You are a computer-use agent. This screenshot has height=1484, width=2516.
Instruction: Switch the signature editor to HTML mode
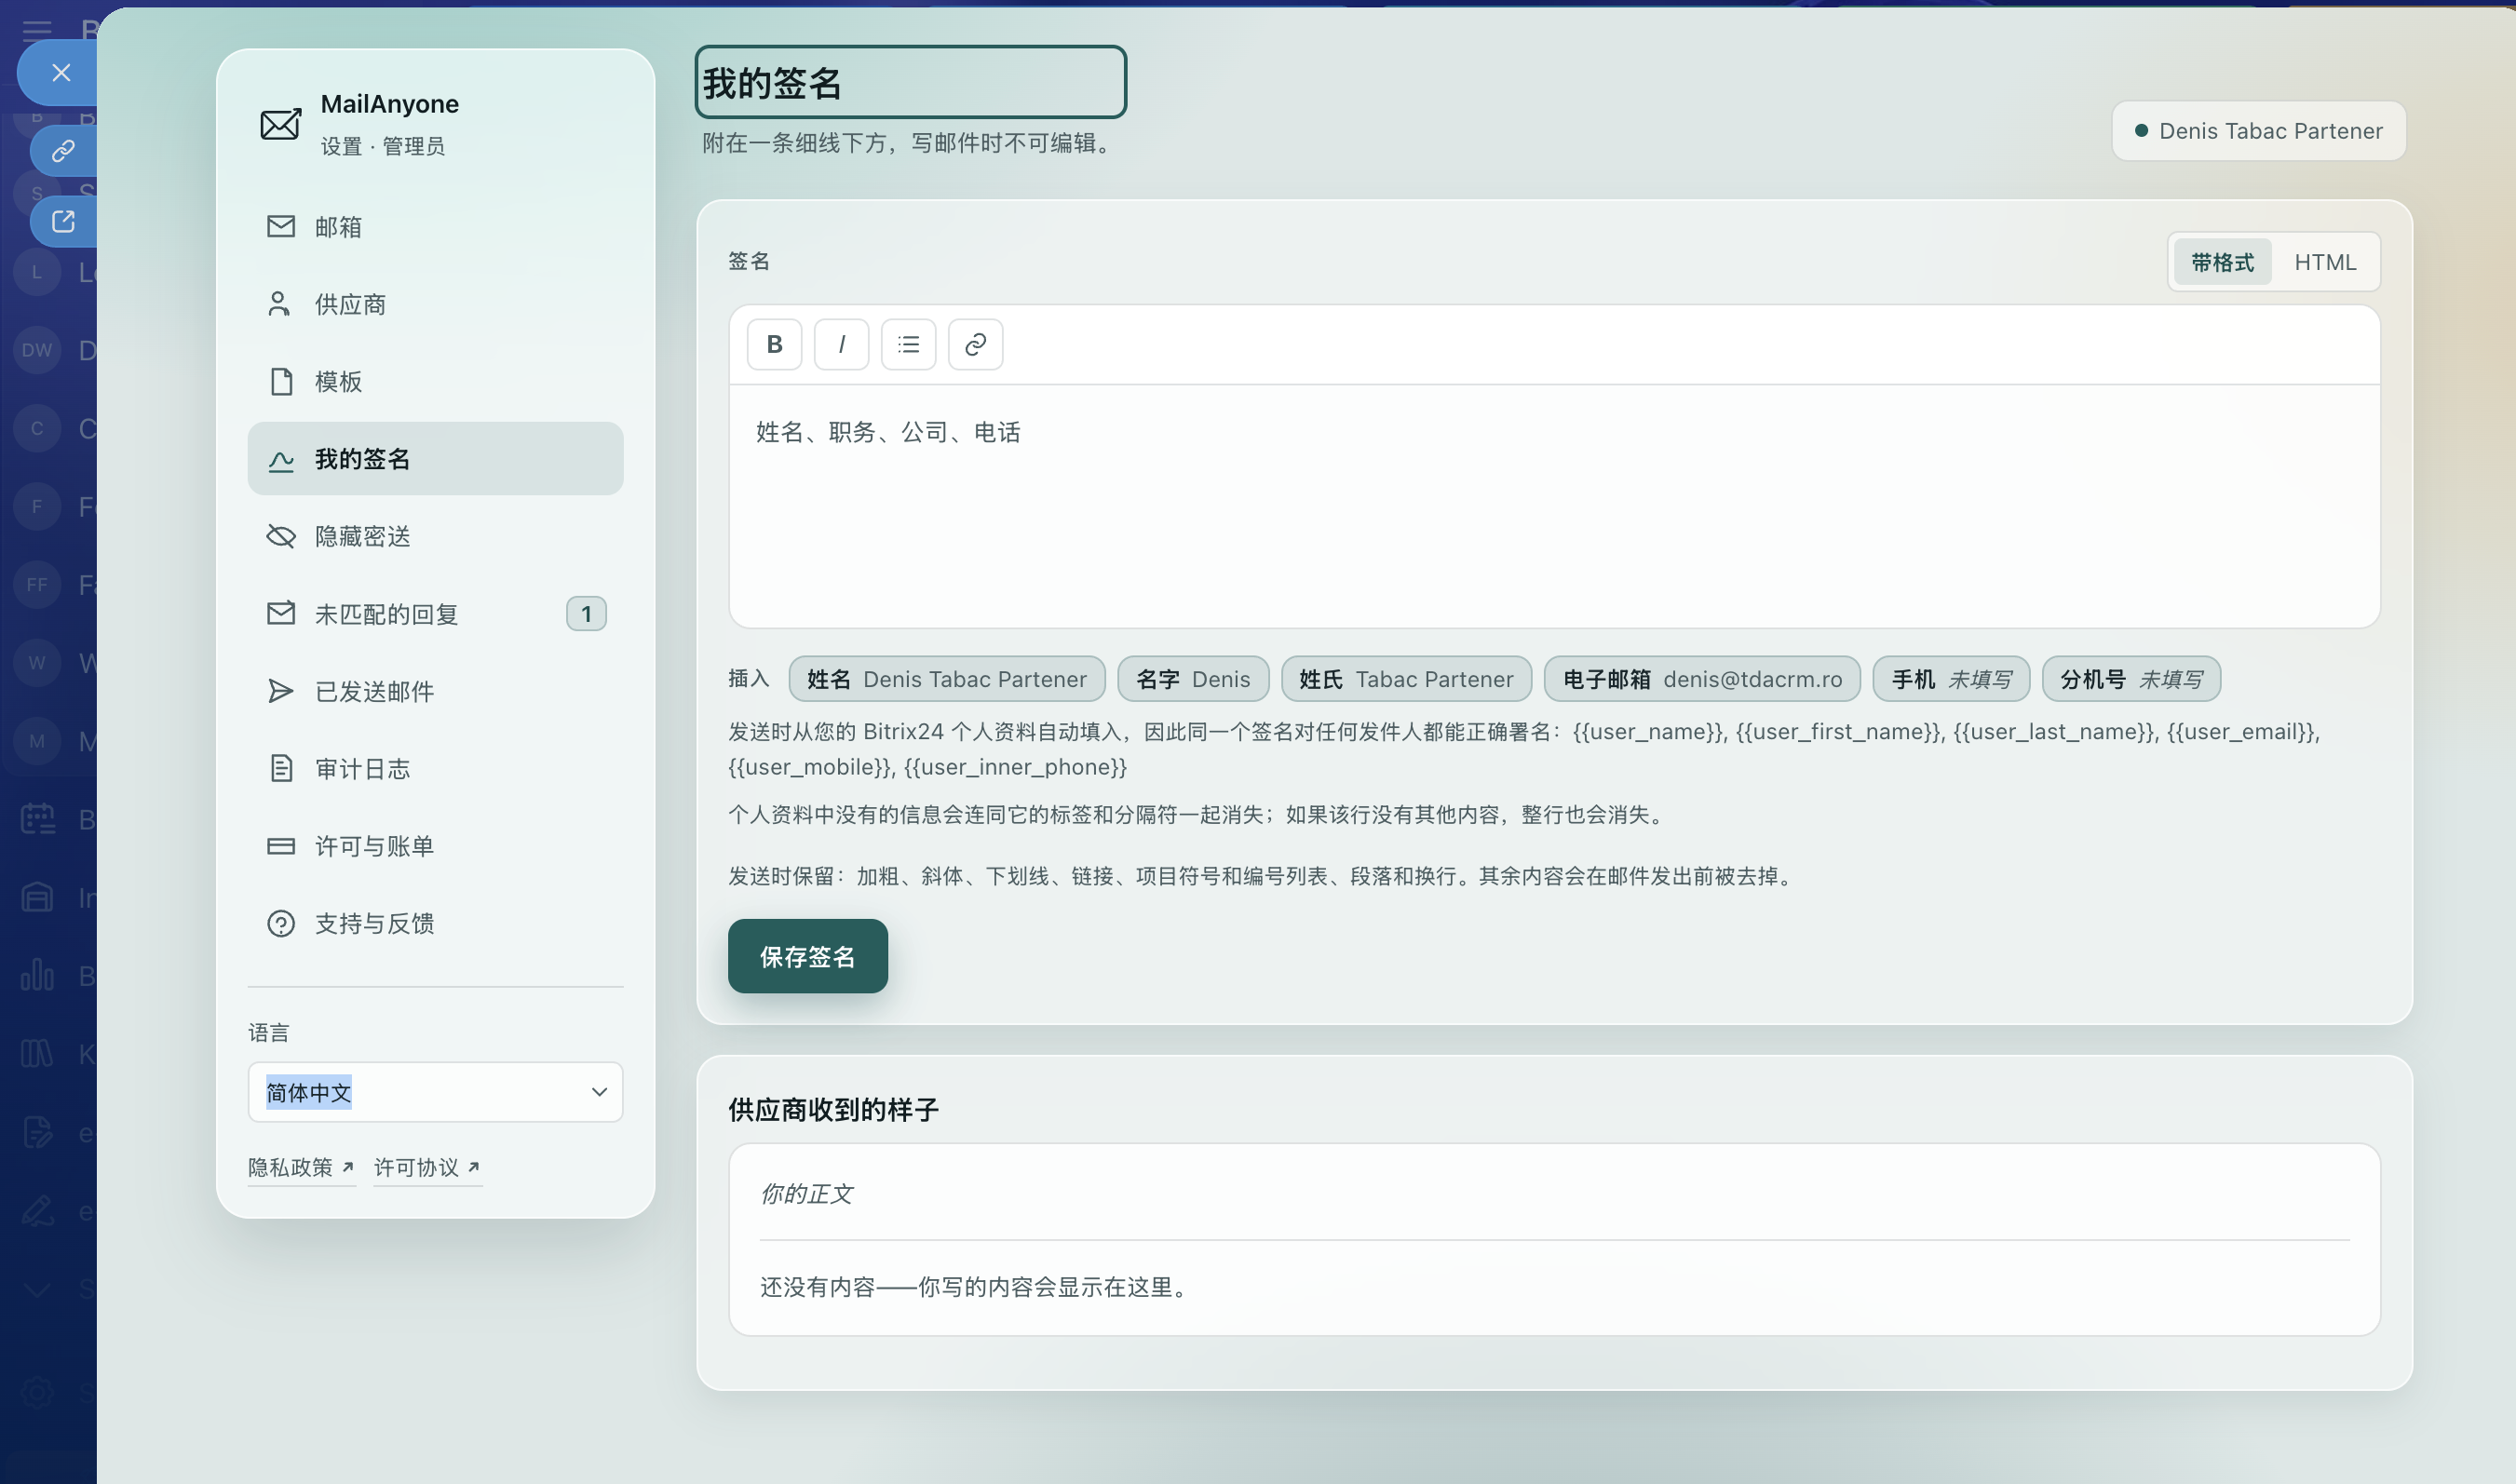(x=2325, y=262)
